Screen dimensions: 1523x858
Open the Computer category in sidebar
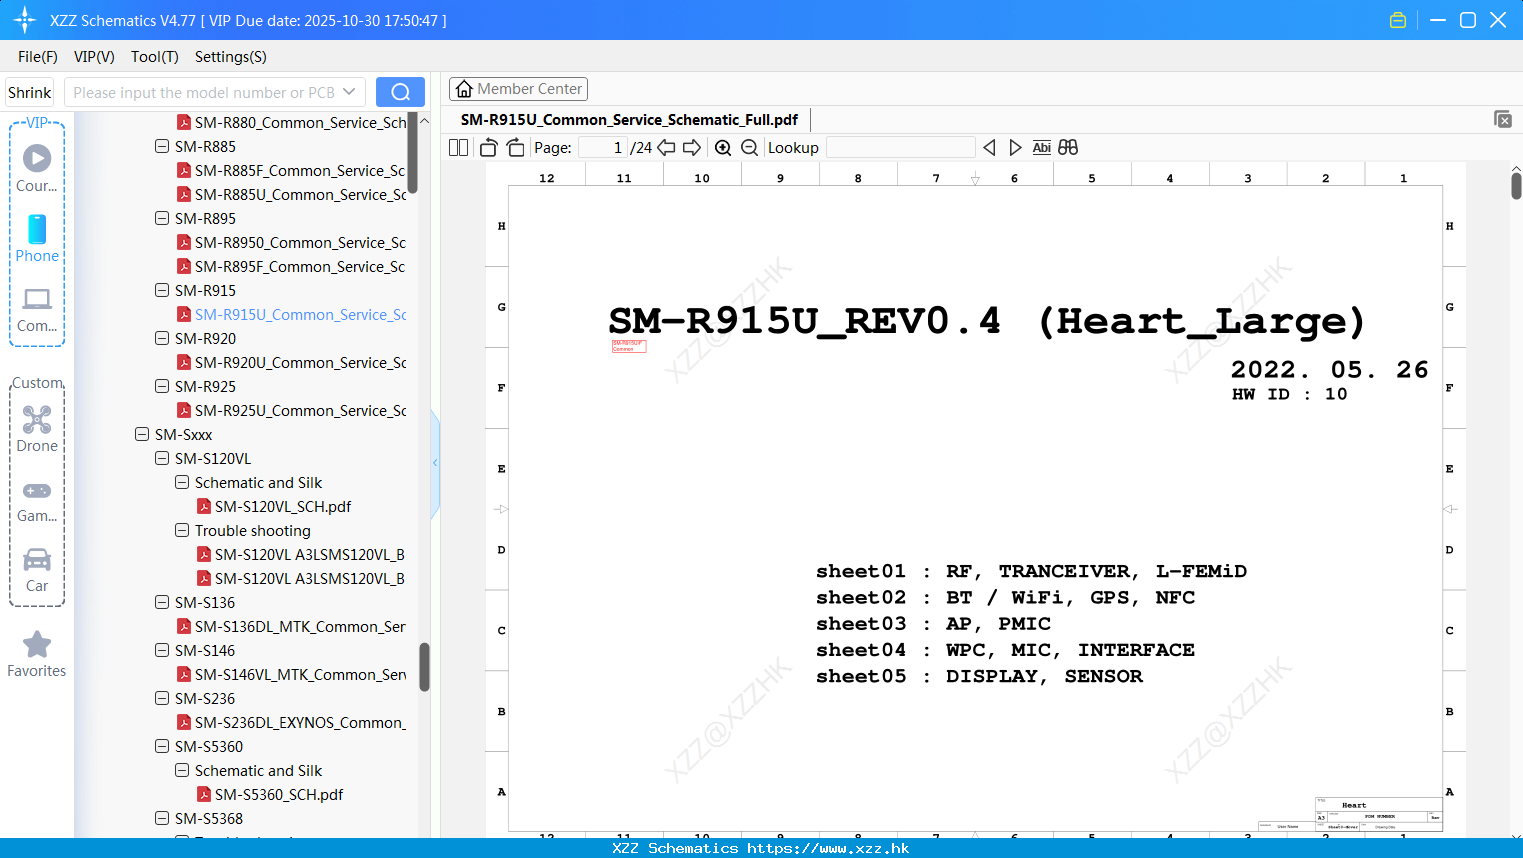[37, 309]
